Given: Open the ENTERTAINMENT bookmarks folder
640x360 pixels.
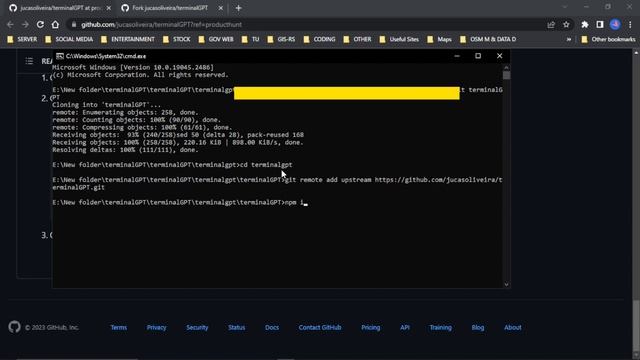Looking at the screenshot, I should 128,39.
